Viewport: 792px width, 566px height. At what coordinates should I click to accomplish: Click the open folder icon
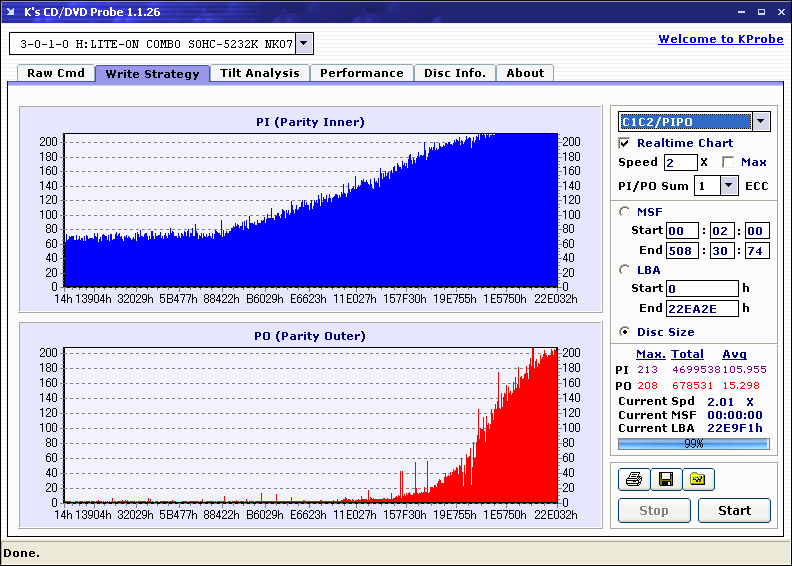(x=698, y=479)
